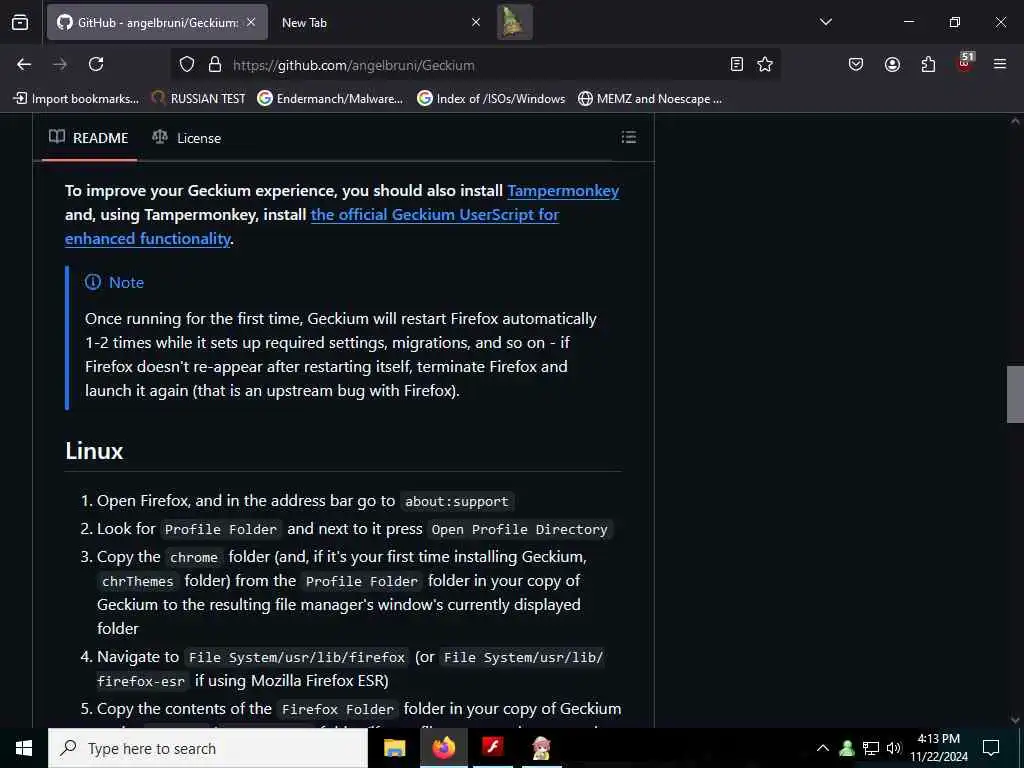
Task: Open MEMZ and Noescape bookmark
Action: (650, 99)
